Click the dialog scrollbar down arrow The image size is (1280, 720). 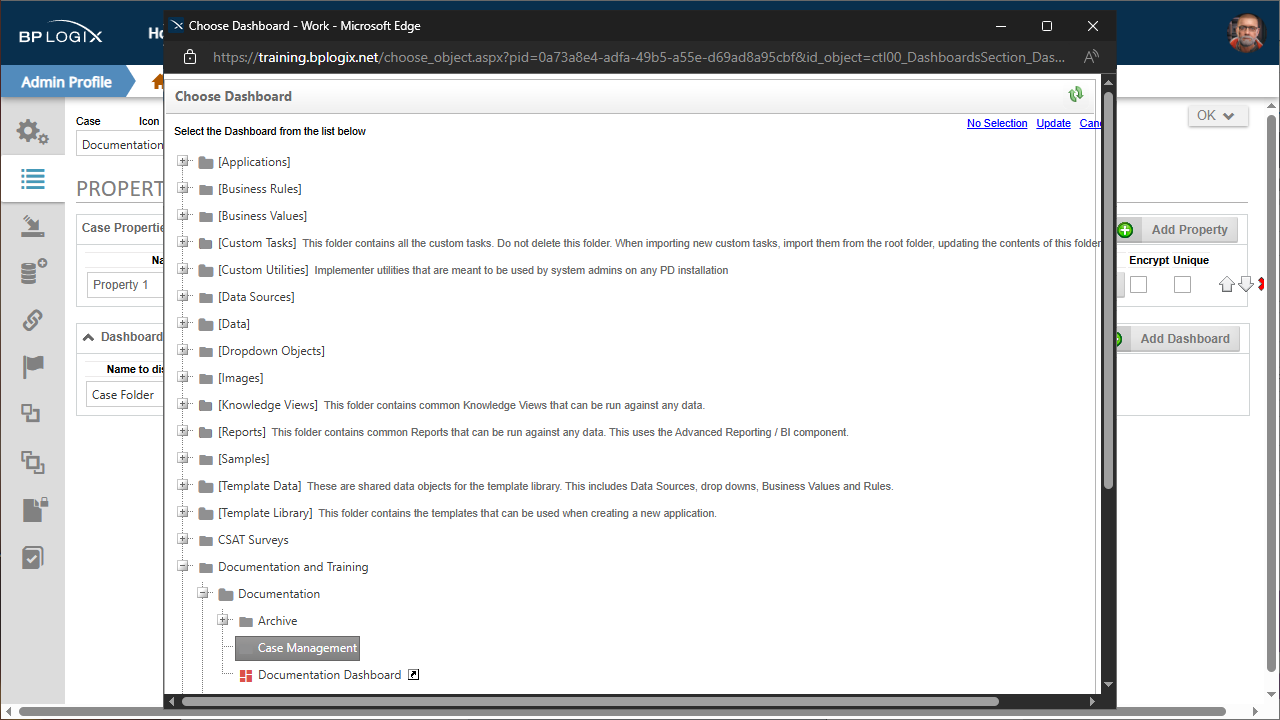[x=1107, y=685]
